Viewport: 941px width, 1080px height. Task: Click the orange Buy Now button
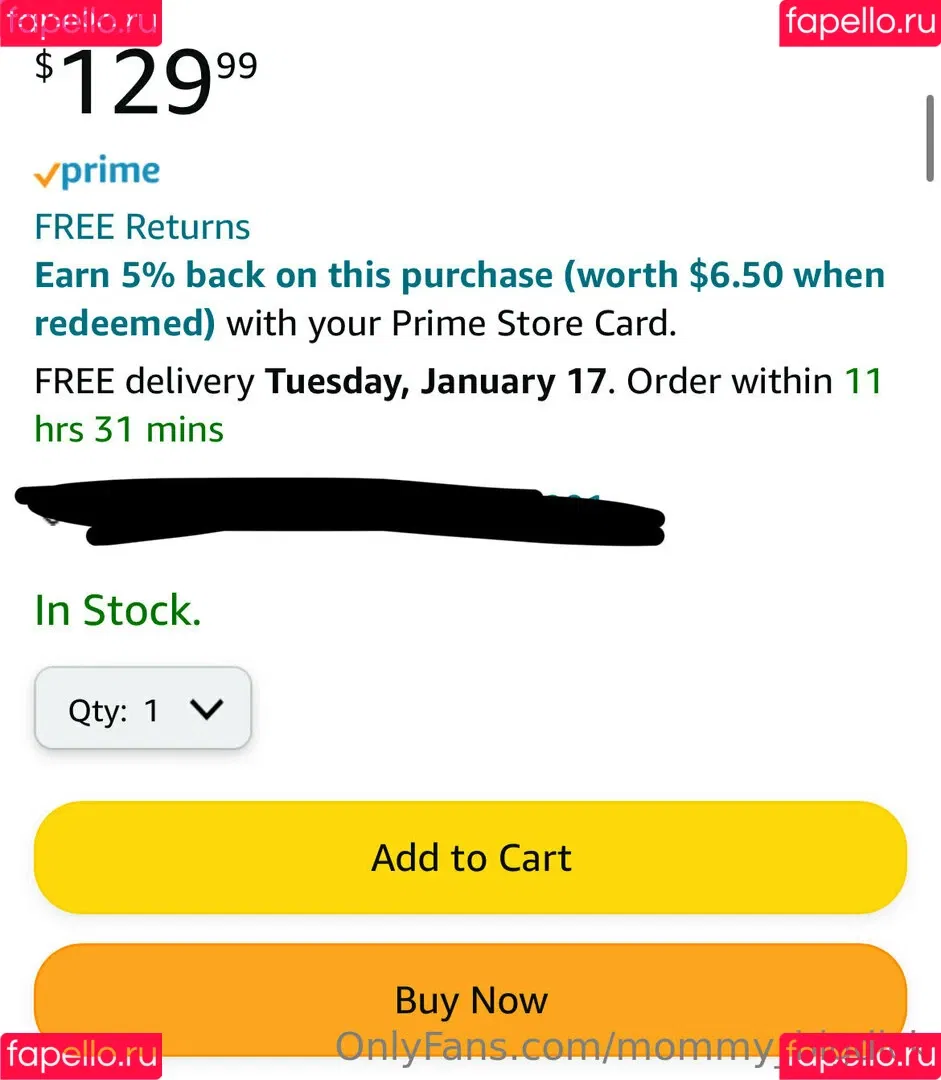[470, 999]
